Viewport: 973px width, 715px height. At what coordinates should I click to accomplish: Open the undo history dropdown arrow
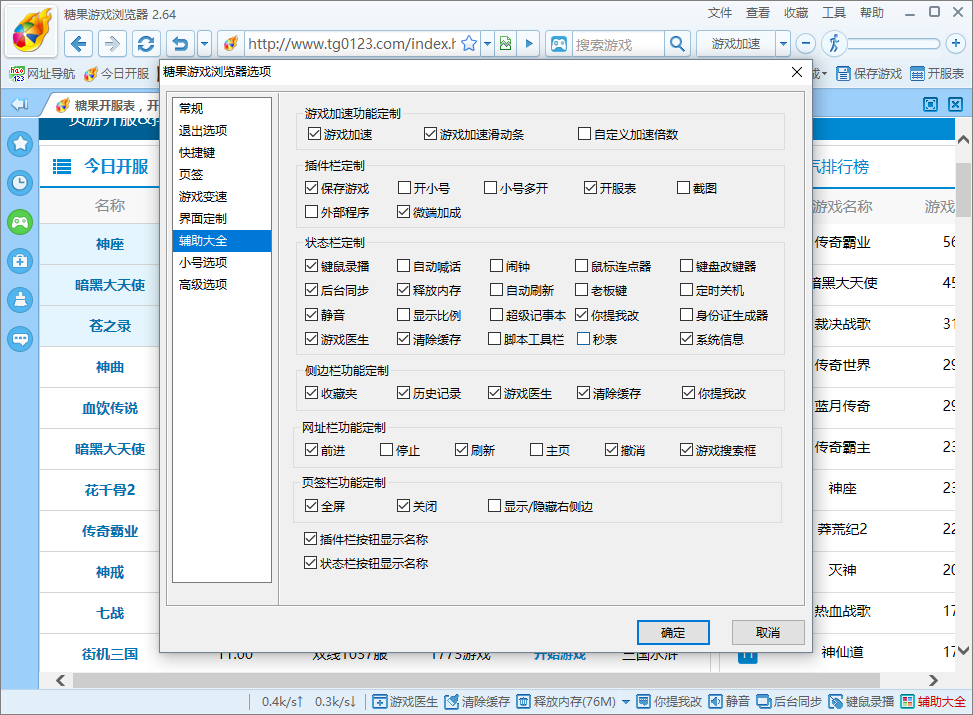(204, 43)
